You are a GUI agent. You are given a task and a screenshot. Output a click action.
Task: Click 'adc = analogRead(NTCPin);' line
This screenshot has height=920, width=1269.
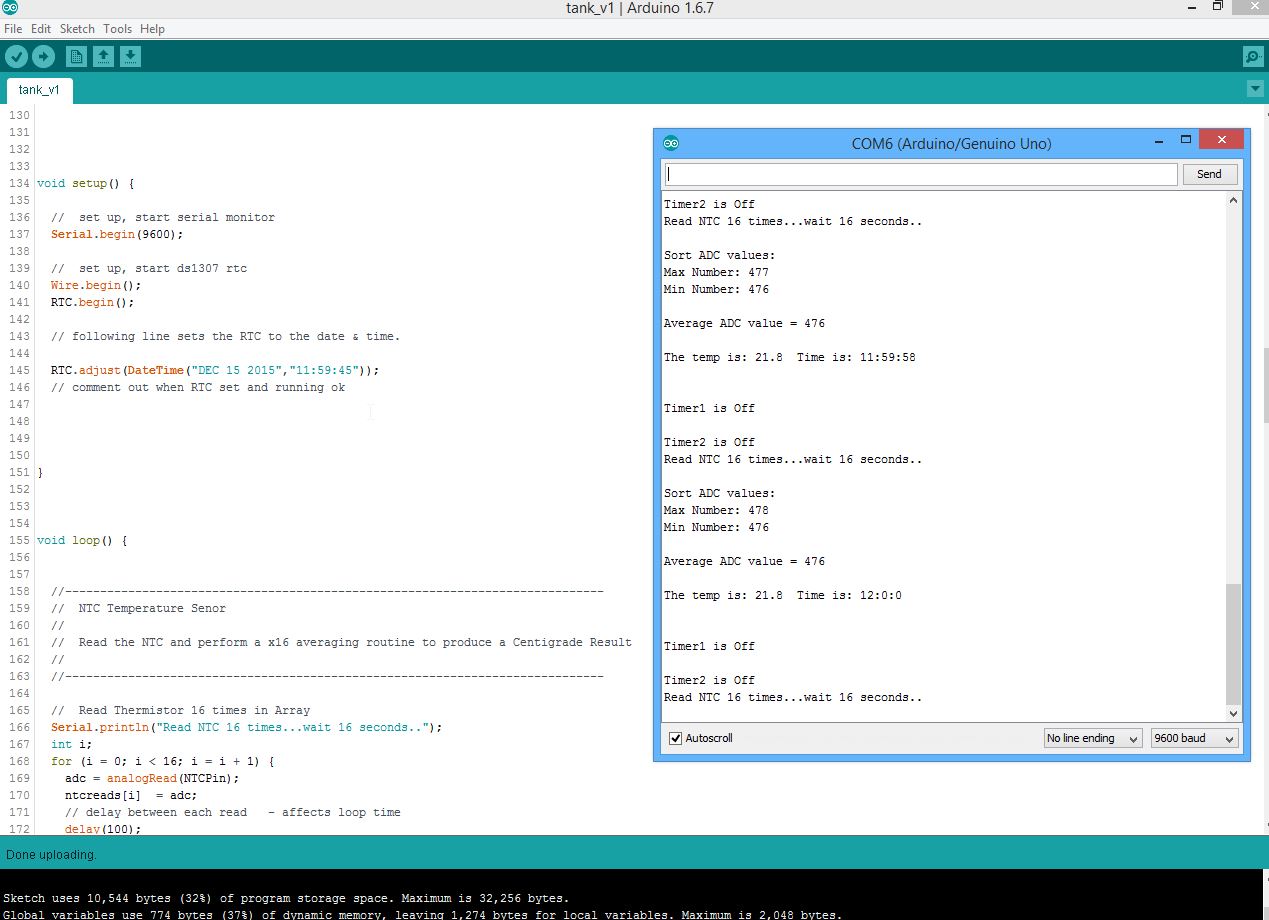point(152,778)
